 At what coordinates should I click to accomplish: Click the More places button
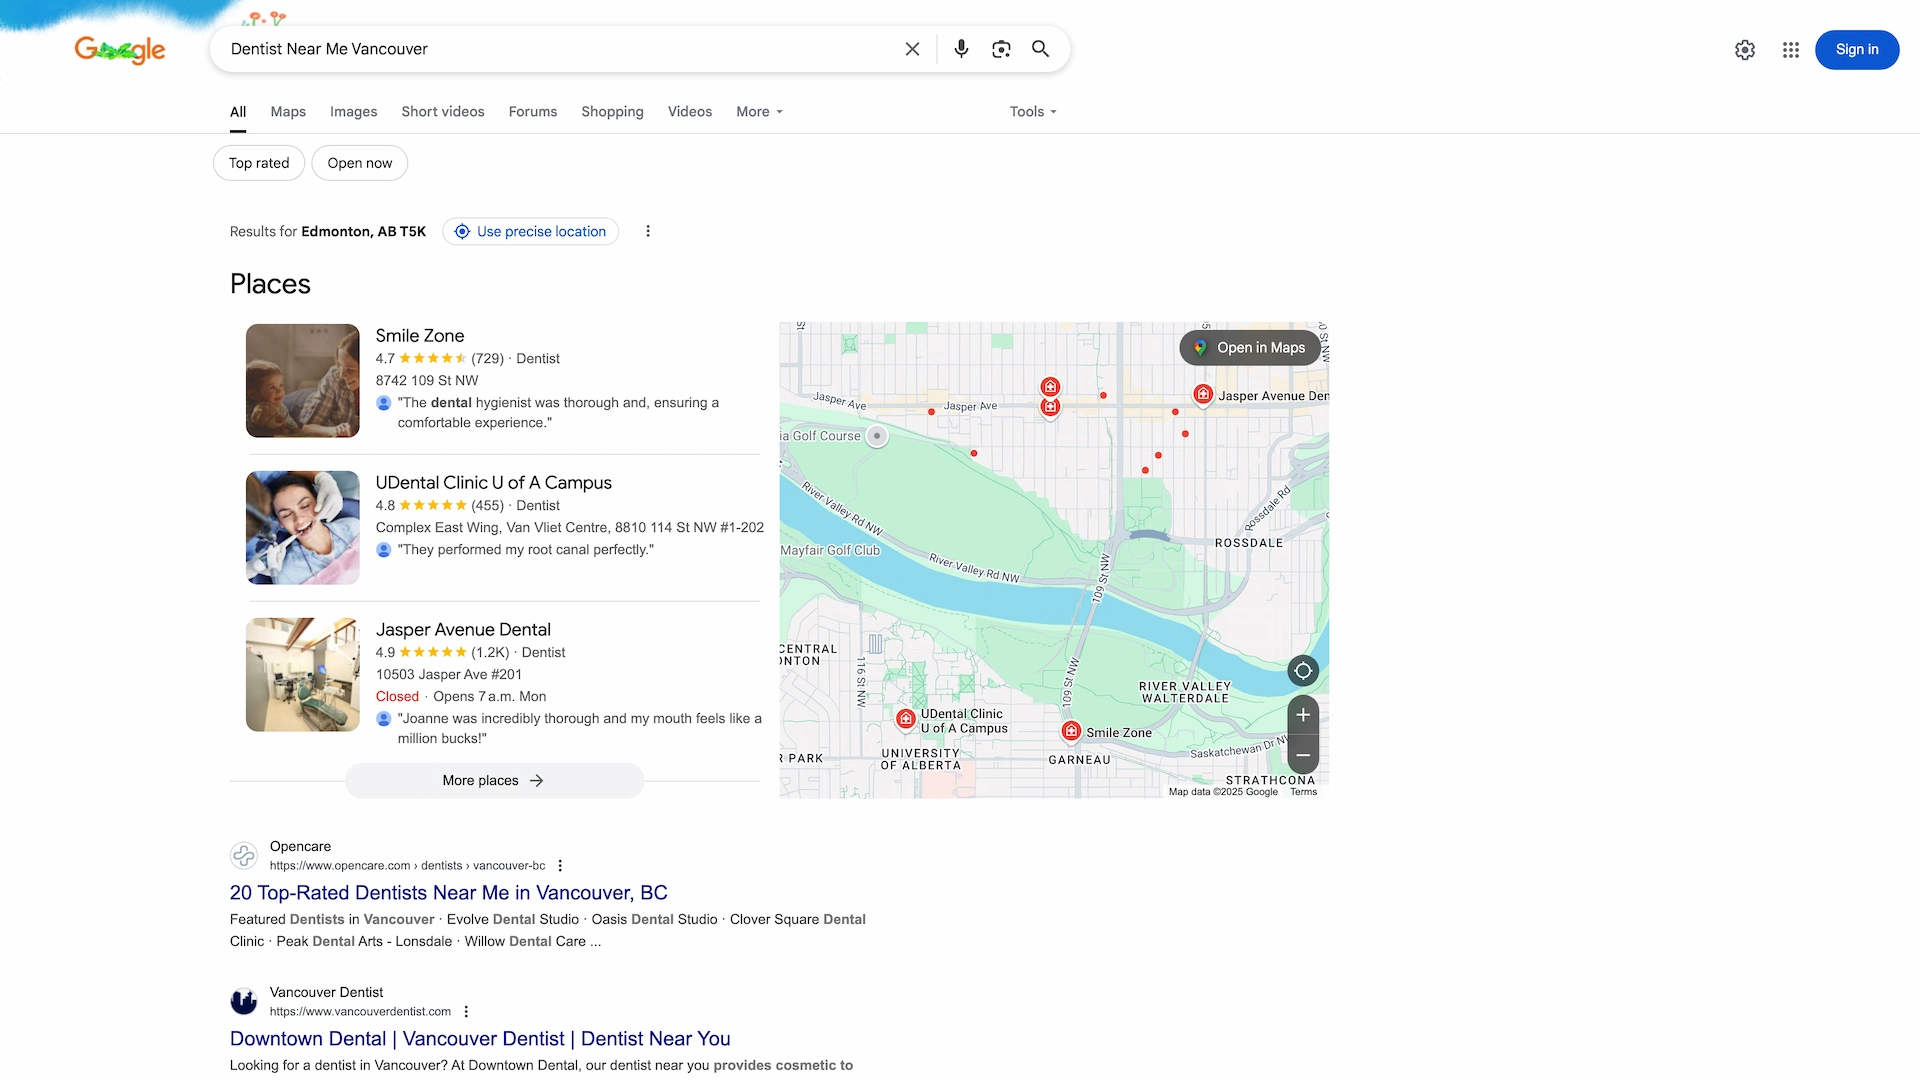(494, 781)
